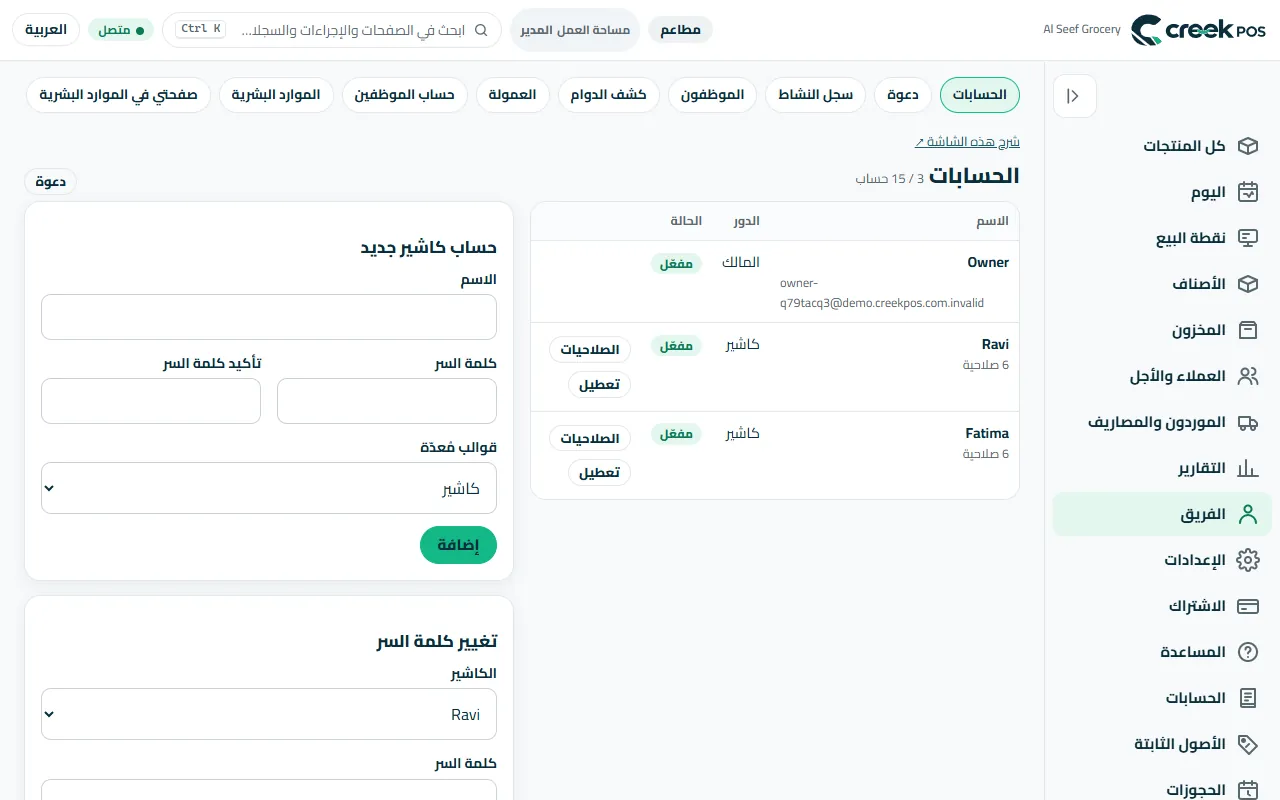Screen dimensions: 1280x800
Task: Click the accounting ledger icon in sidebar
Action: click(1247, 698)
